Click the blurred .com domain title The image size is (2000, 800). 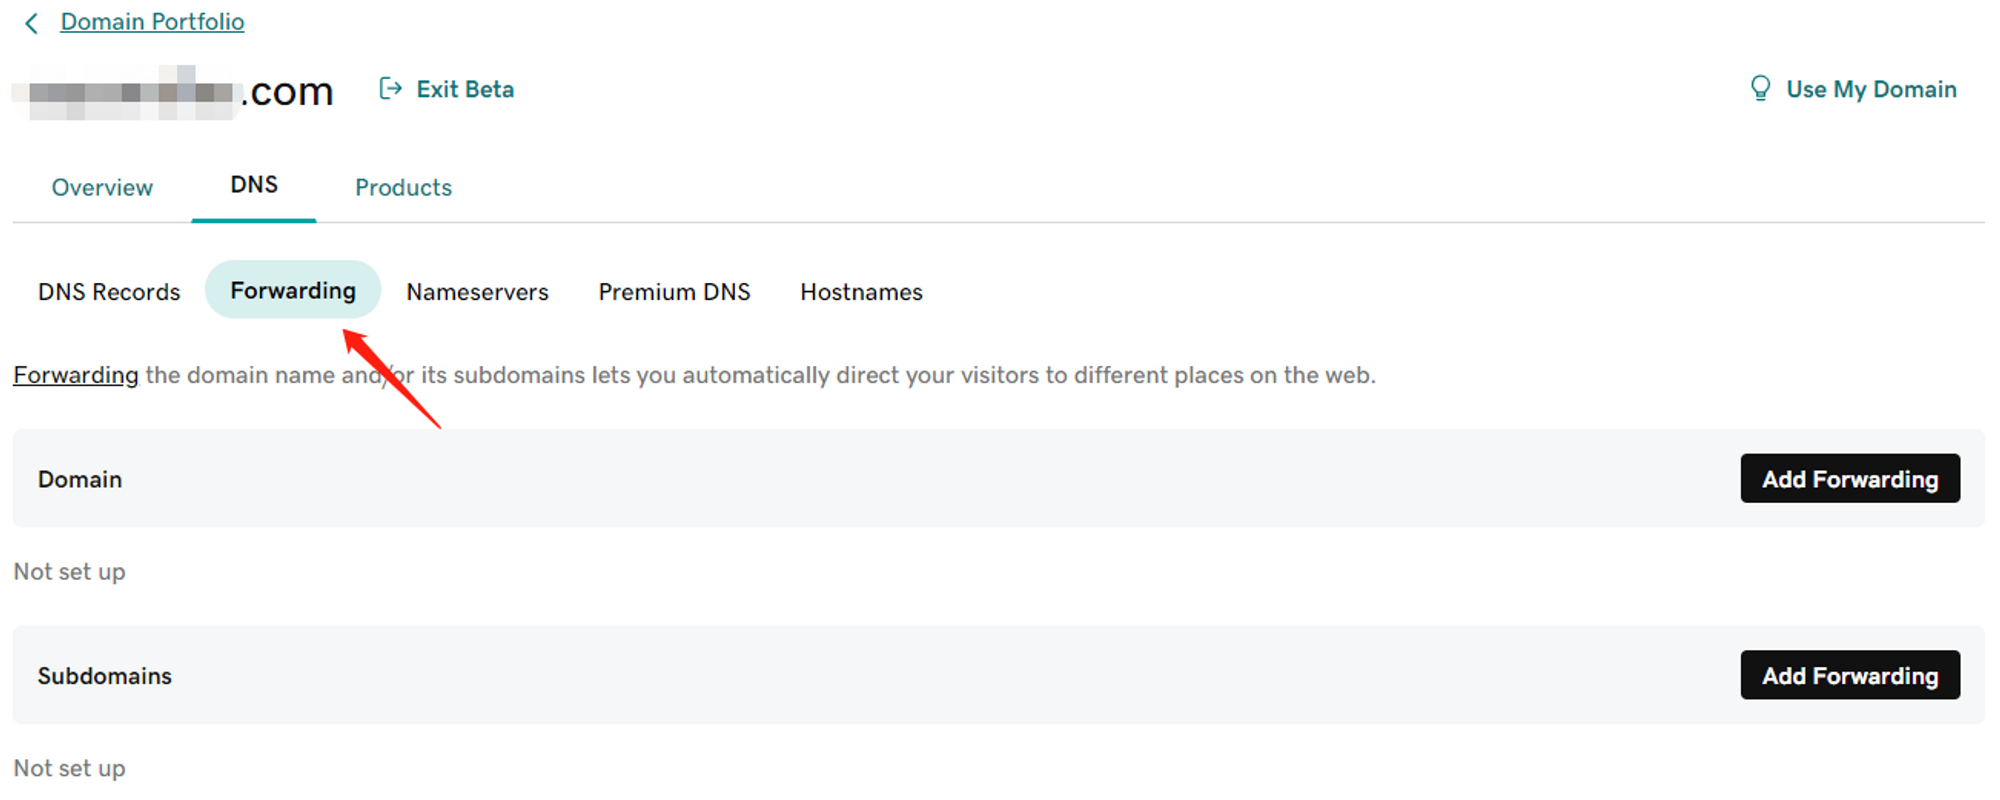tap(180, 93)
